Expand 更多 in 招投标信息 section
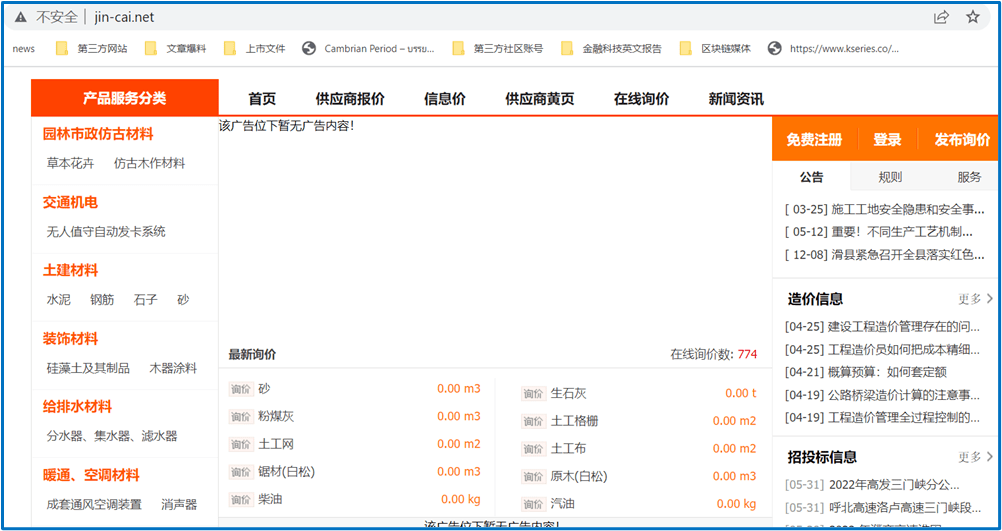Screen dimensions: 1002x531 (975, 457)
